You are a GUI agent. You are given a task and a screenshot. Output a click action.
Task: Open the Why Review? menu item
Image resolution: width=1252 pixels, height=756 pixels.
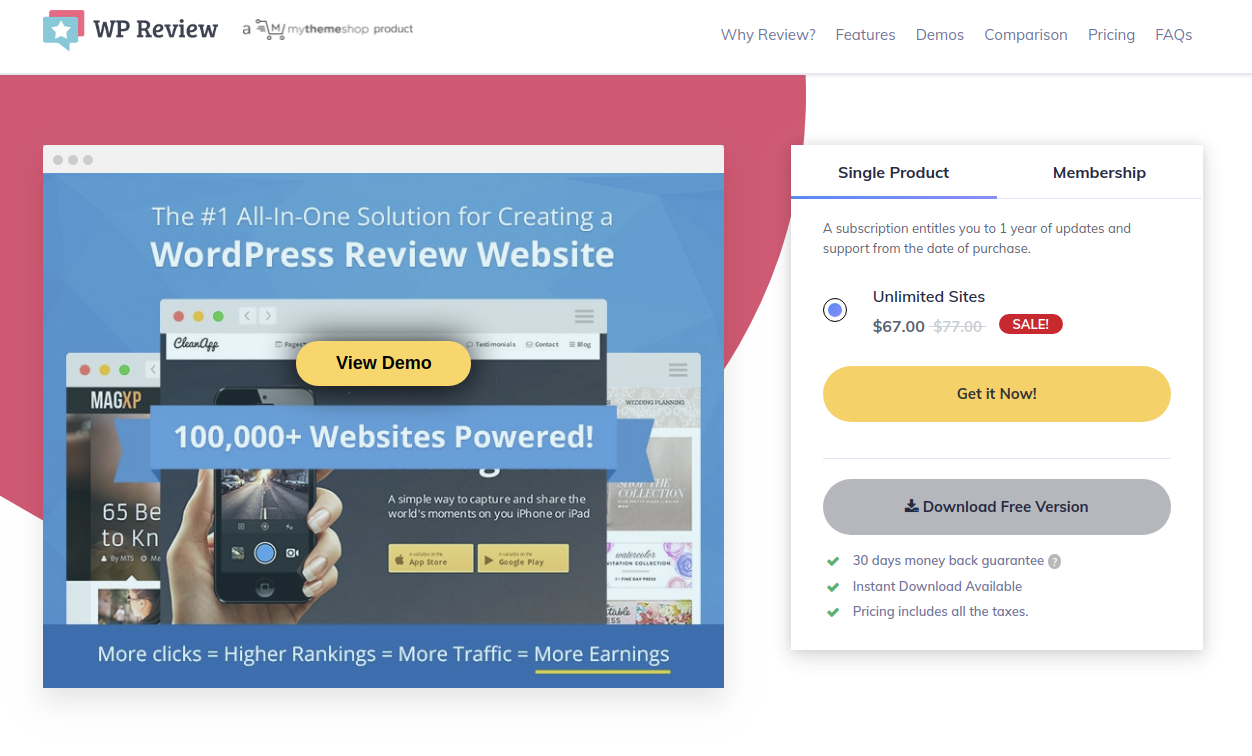[x=768, y=35]
